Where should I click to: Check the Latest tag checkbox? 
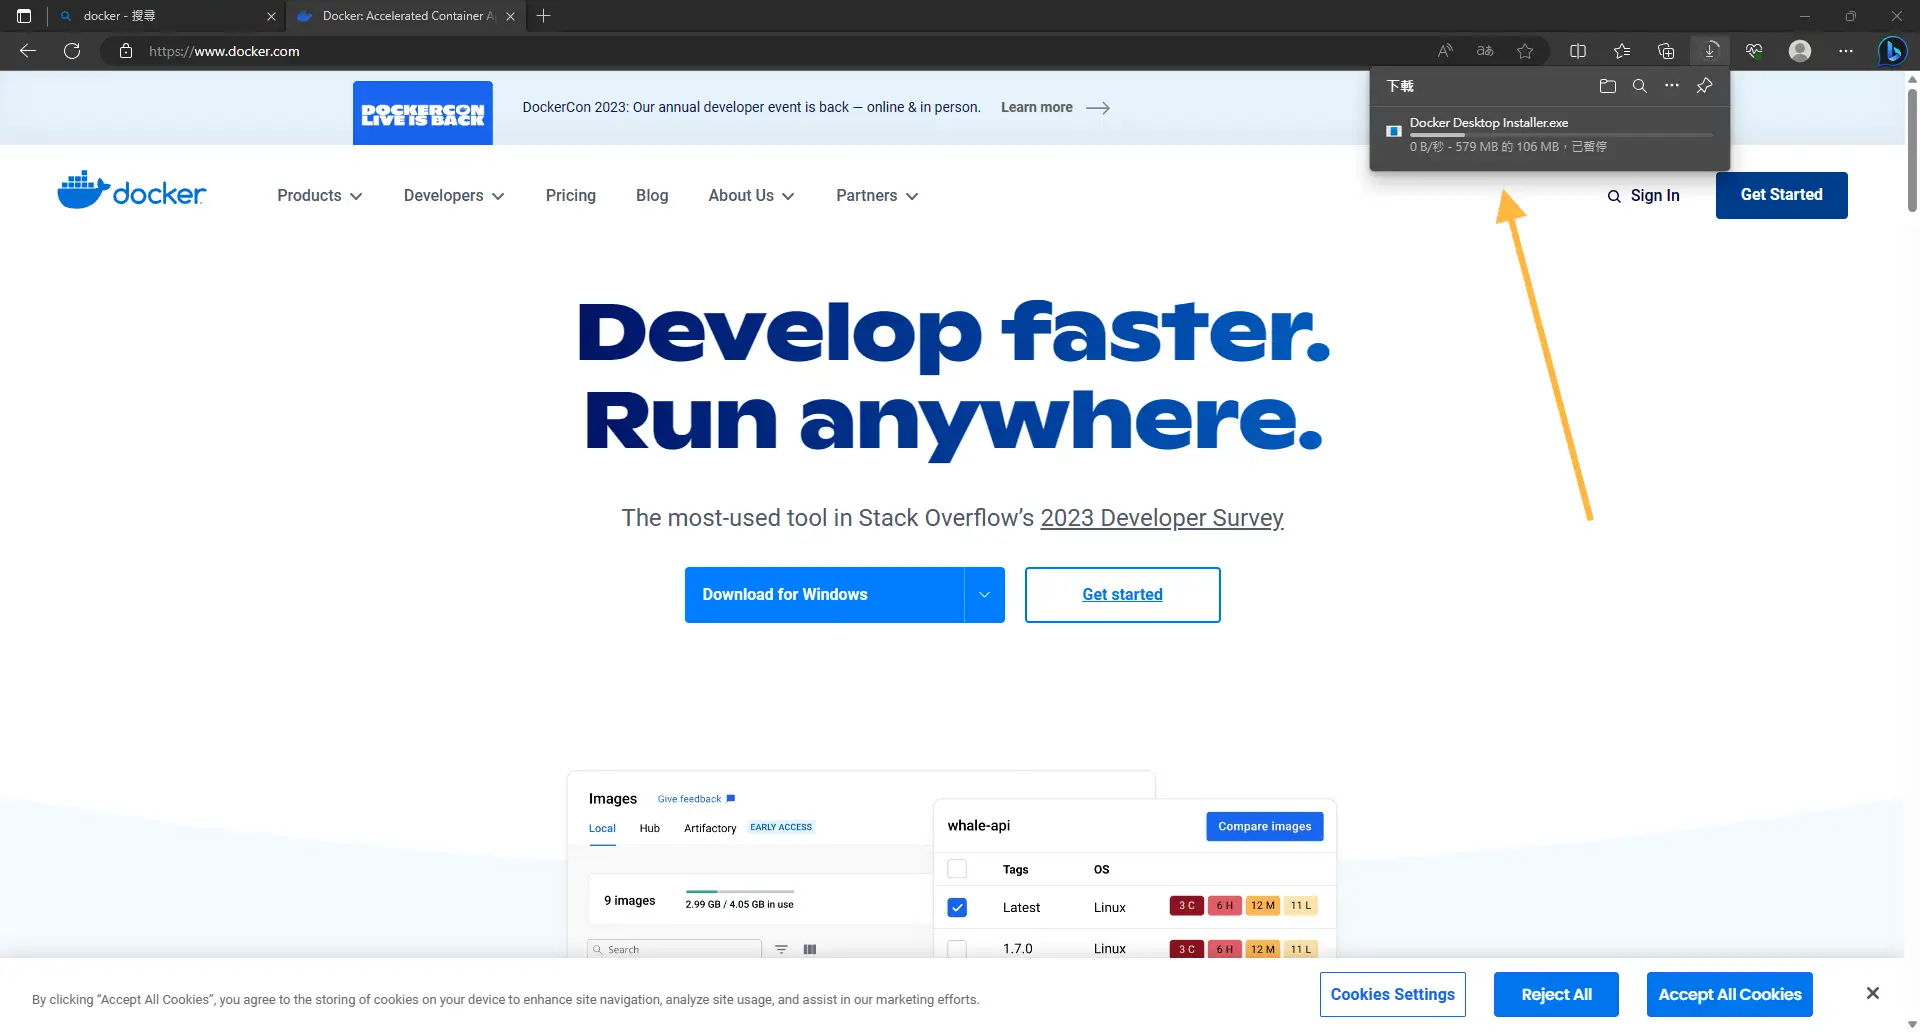pyautogui.click(x=957, y=907)
